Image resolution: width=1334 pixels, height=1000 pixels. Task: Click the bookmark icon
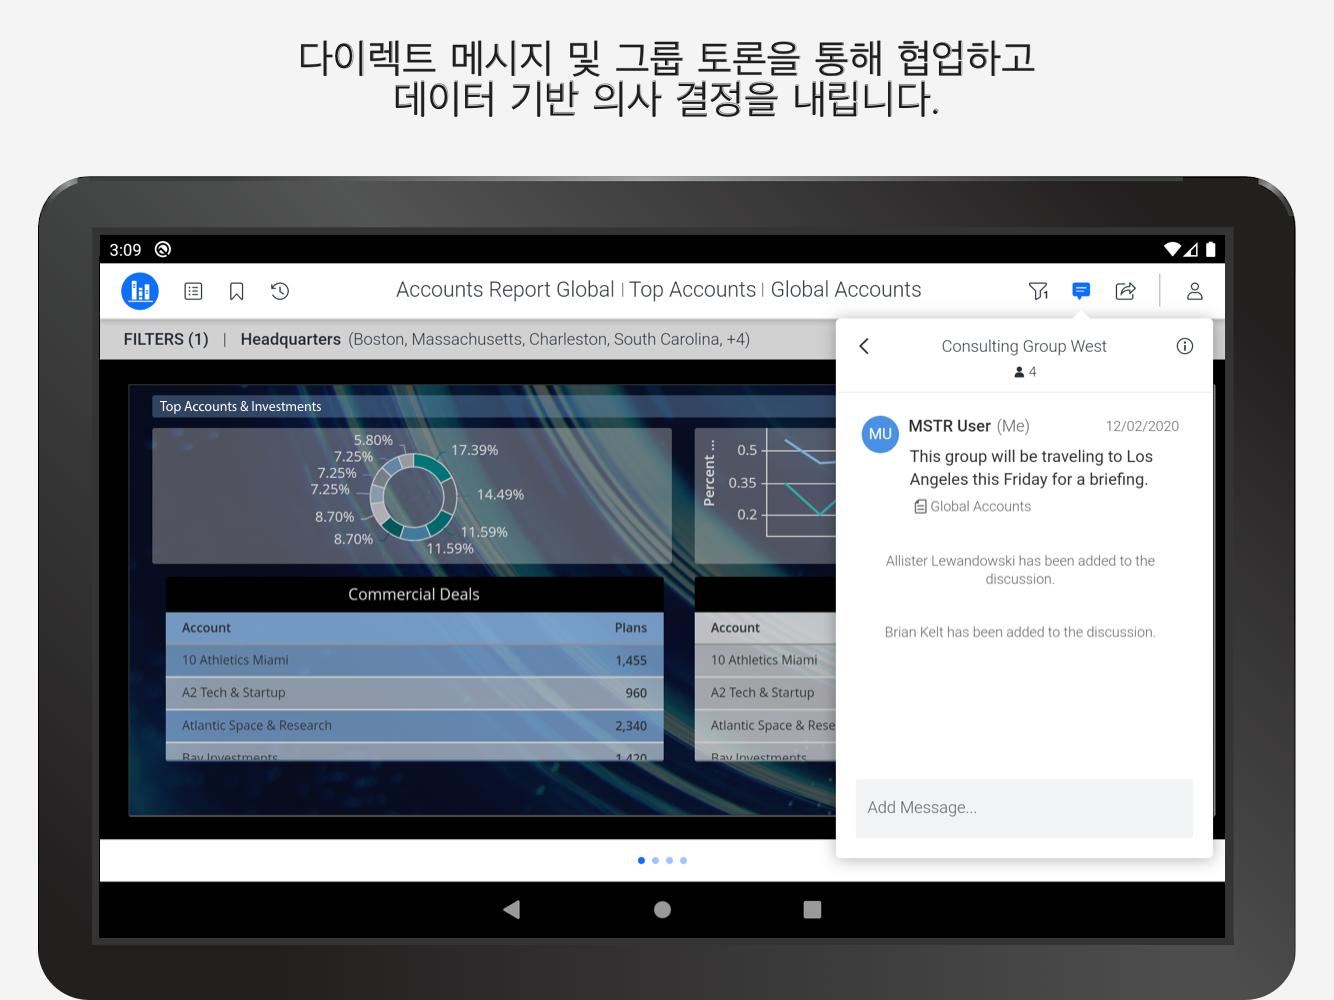tap(237, 291)
